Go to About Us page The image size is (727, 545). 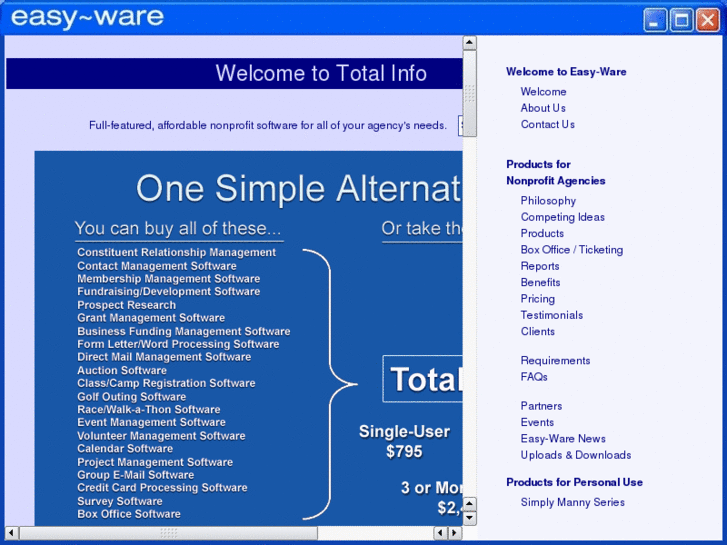point(543,108)
